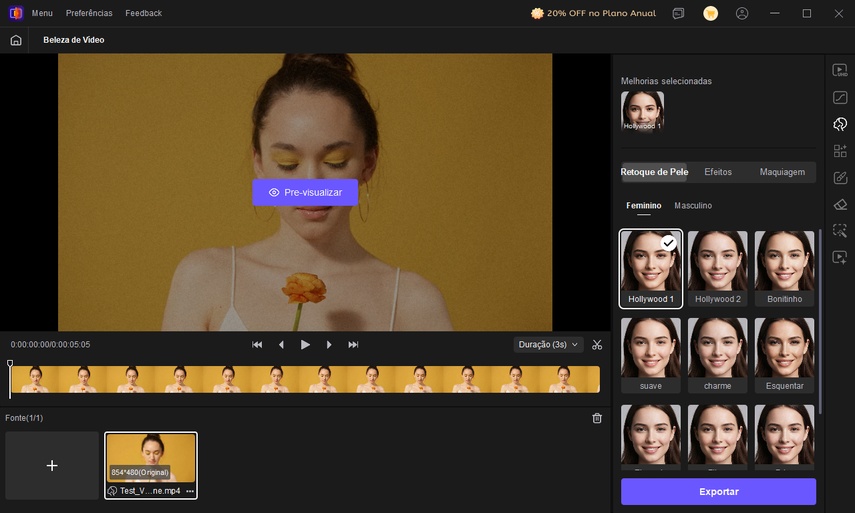
Task: Open the Feedback menu item
Action: coord(143,13)
